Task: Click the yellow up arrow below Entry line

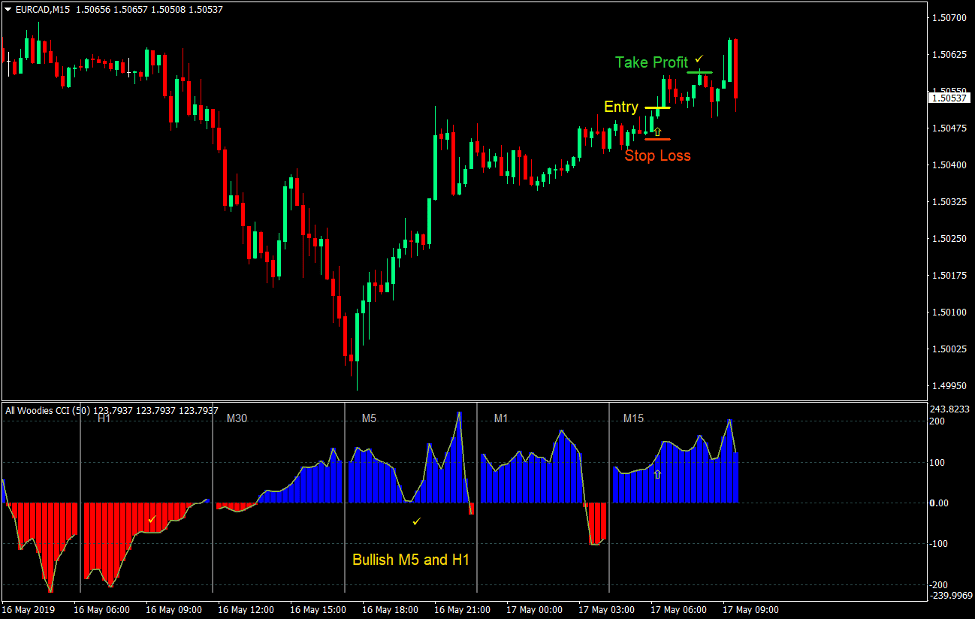Action: [658, 130]
